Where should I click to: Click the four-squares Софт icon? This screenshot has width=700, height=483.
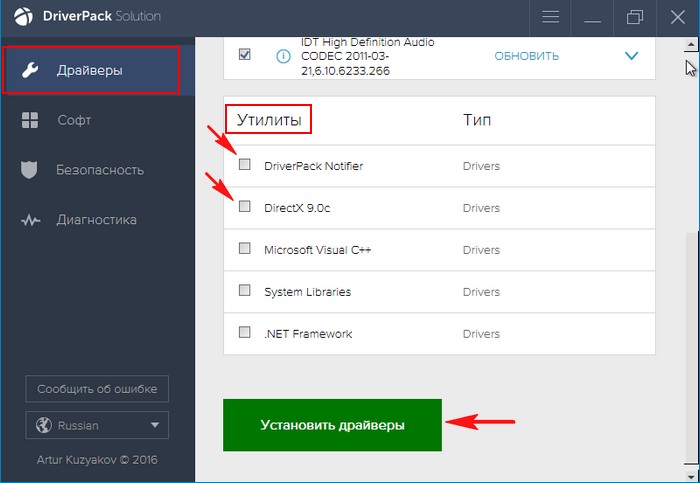[30, 120]
